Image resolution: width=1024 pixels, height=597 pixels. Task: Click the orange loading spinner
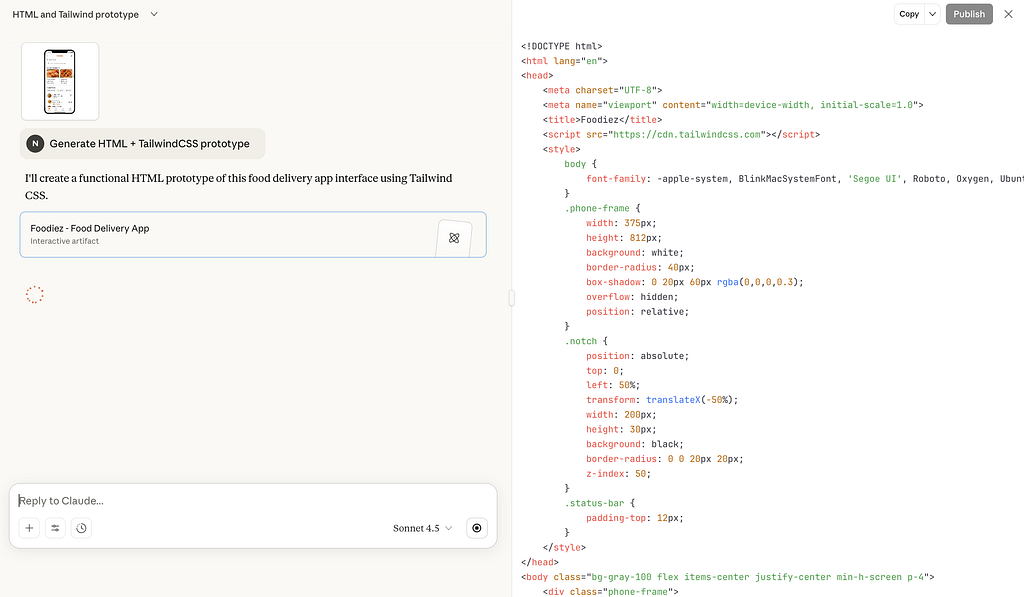point(35,294)
